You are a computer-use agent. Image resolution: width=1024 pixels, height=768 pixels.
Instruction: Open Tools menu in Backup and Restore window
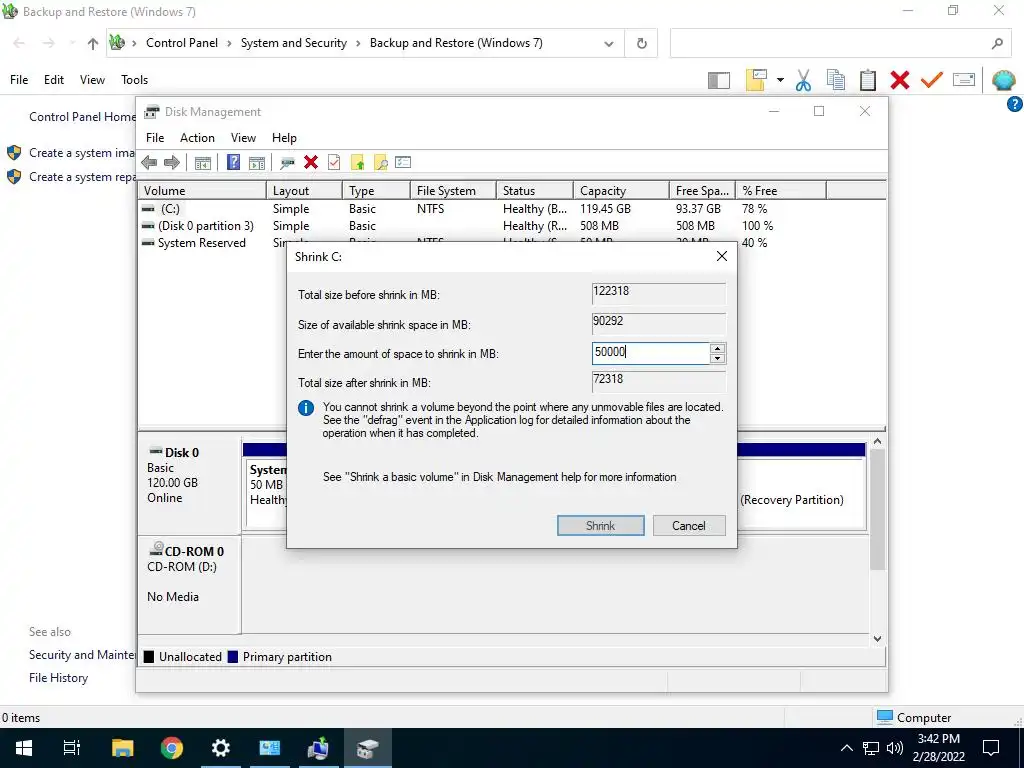click(x=135, y=80)
